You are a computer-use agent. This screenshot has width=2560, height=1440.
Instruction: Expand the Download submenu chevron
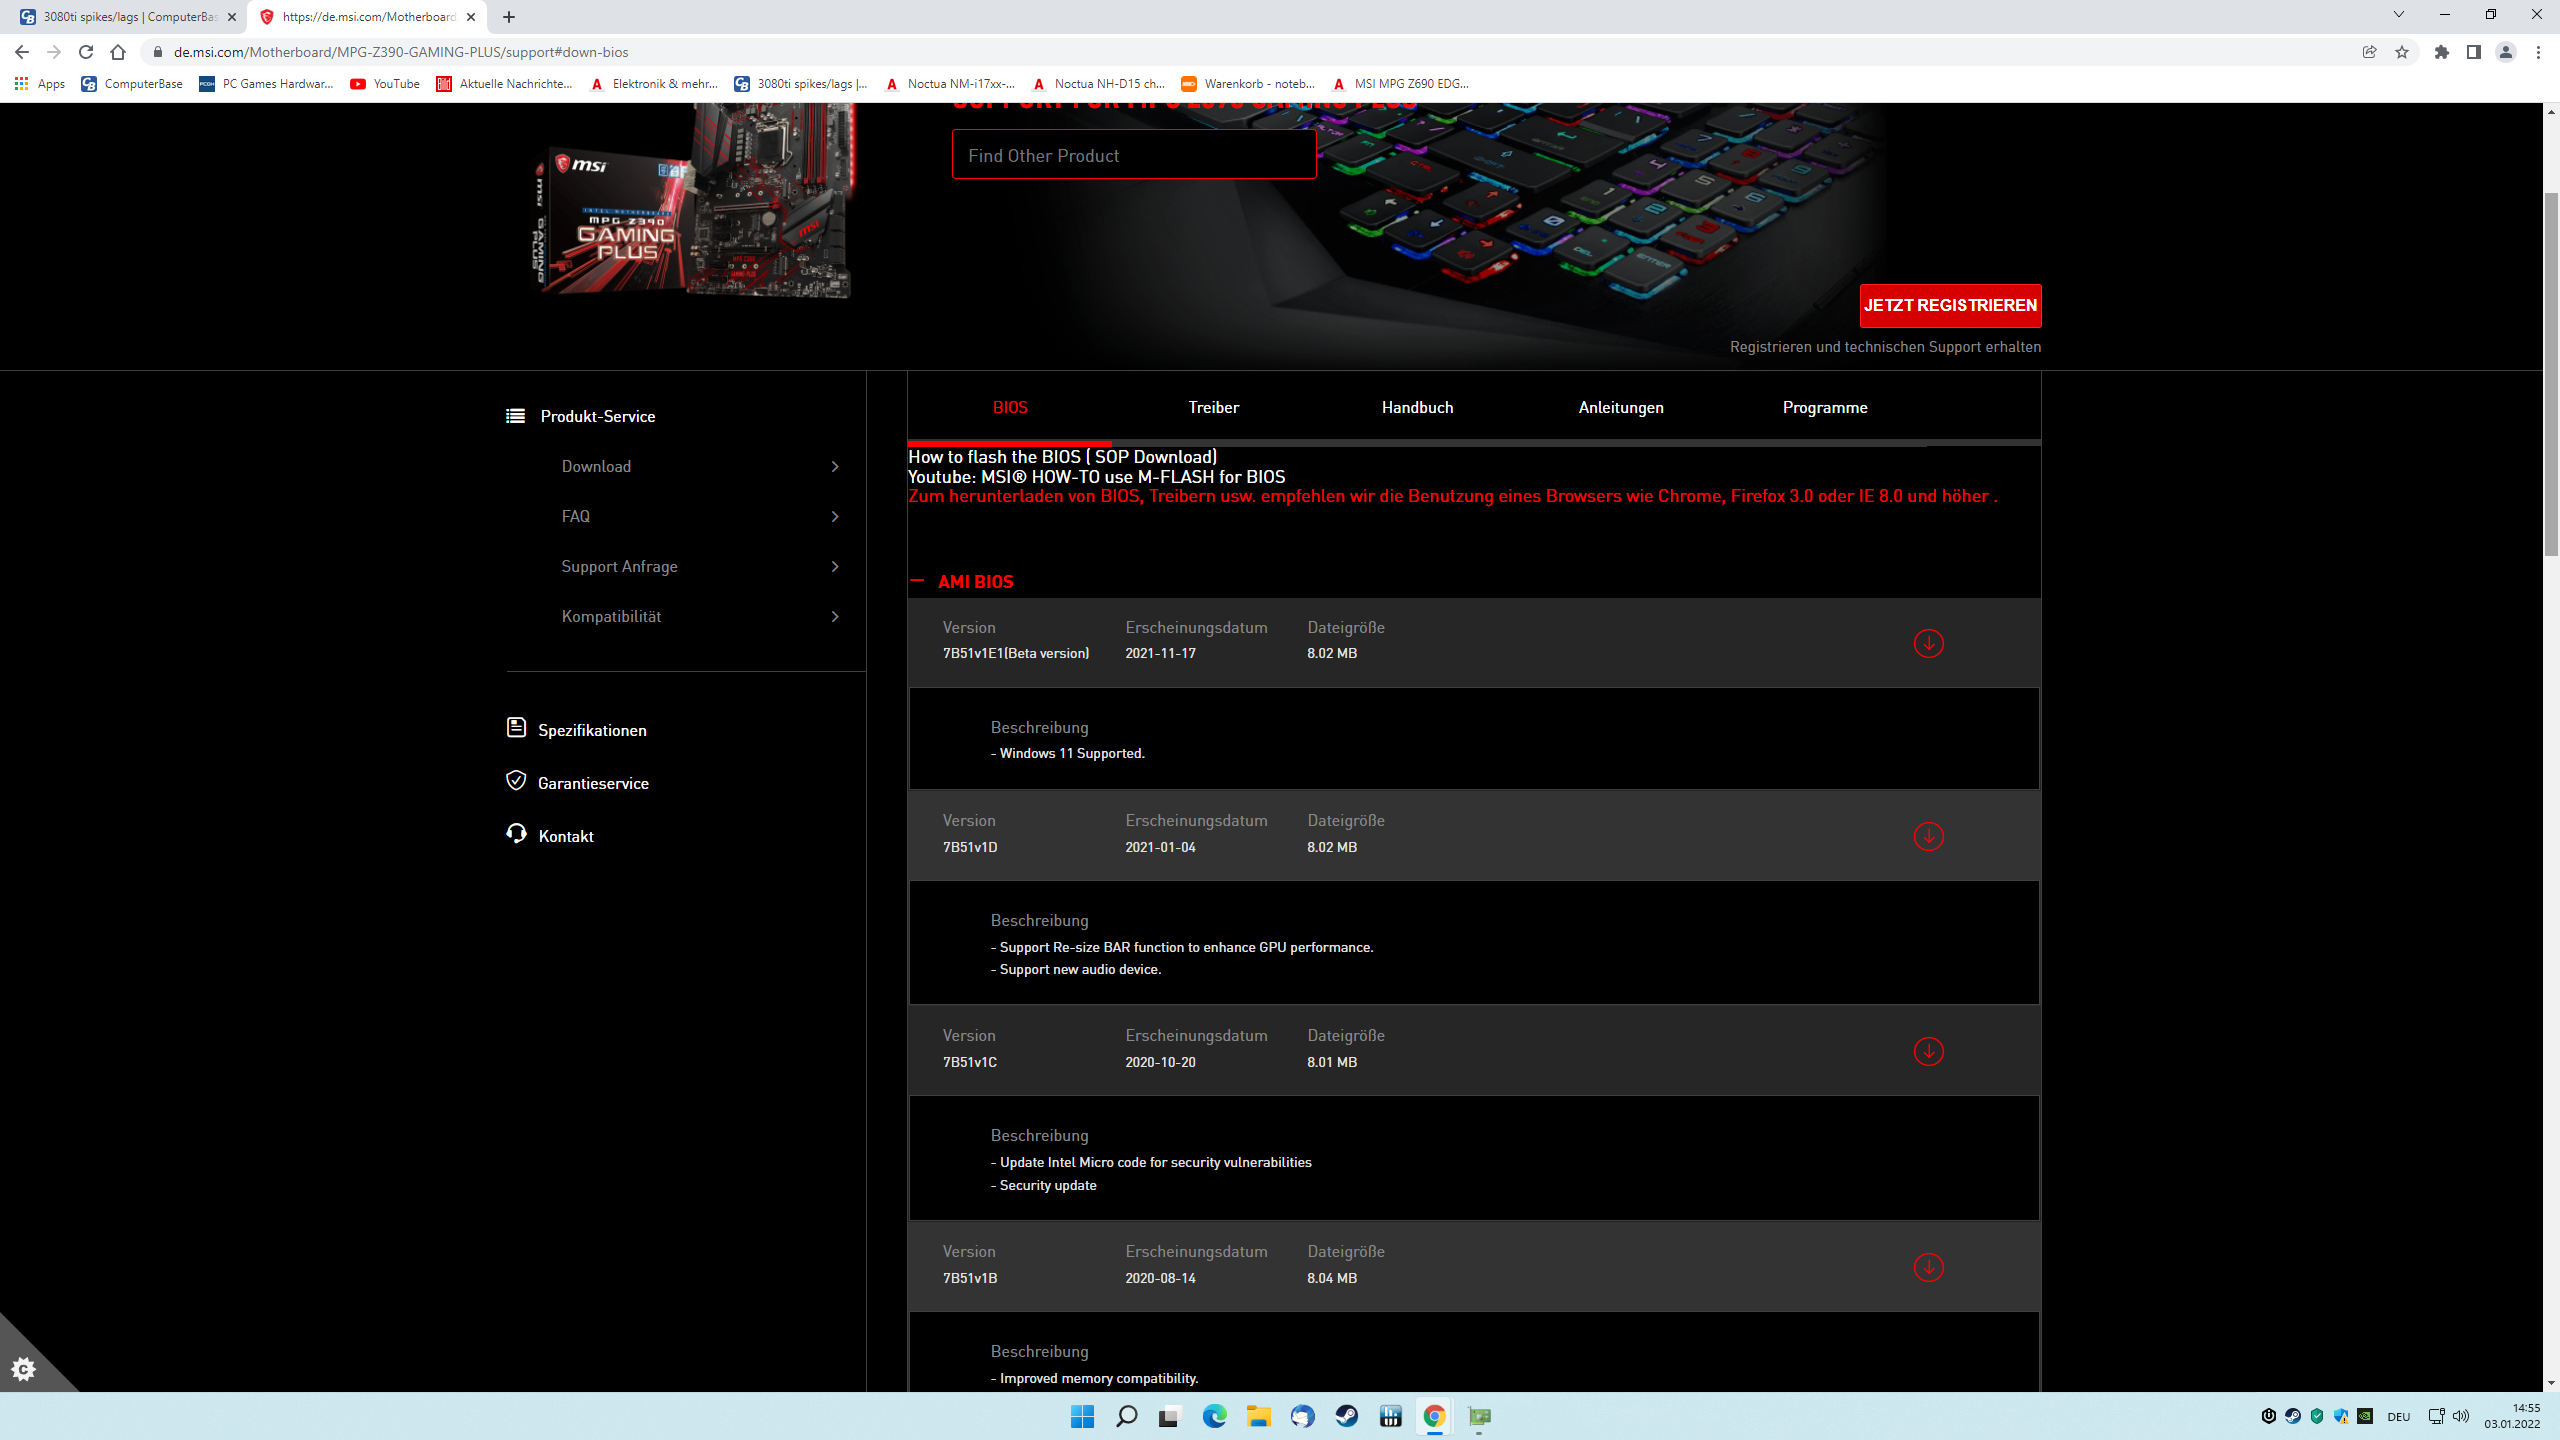(x=836, y=466)
